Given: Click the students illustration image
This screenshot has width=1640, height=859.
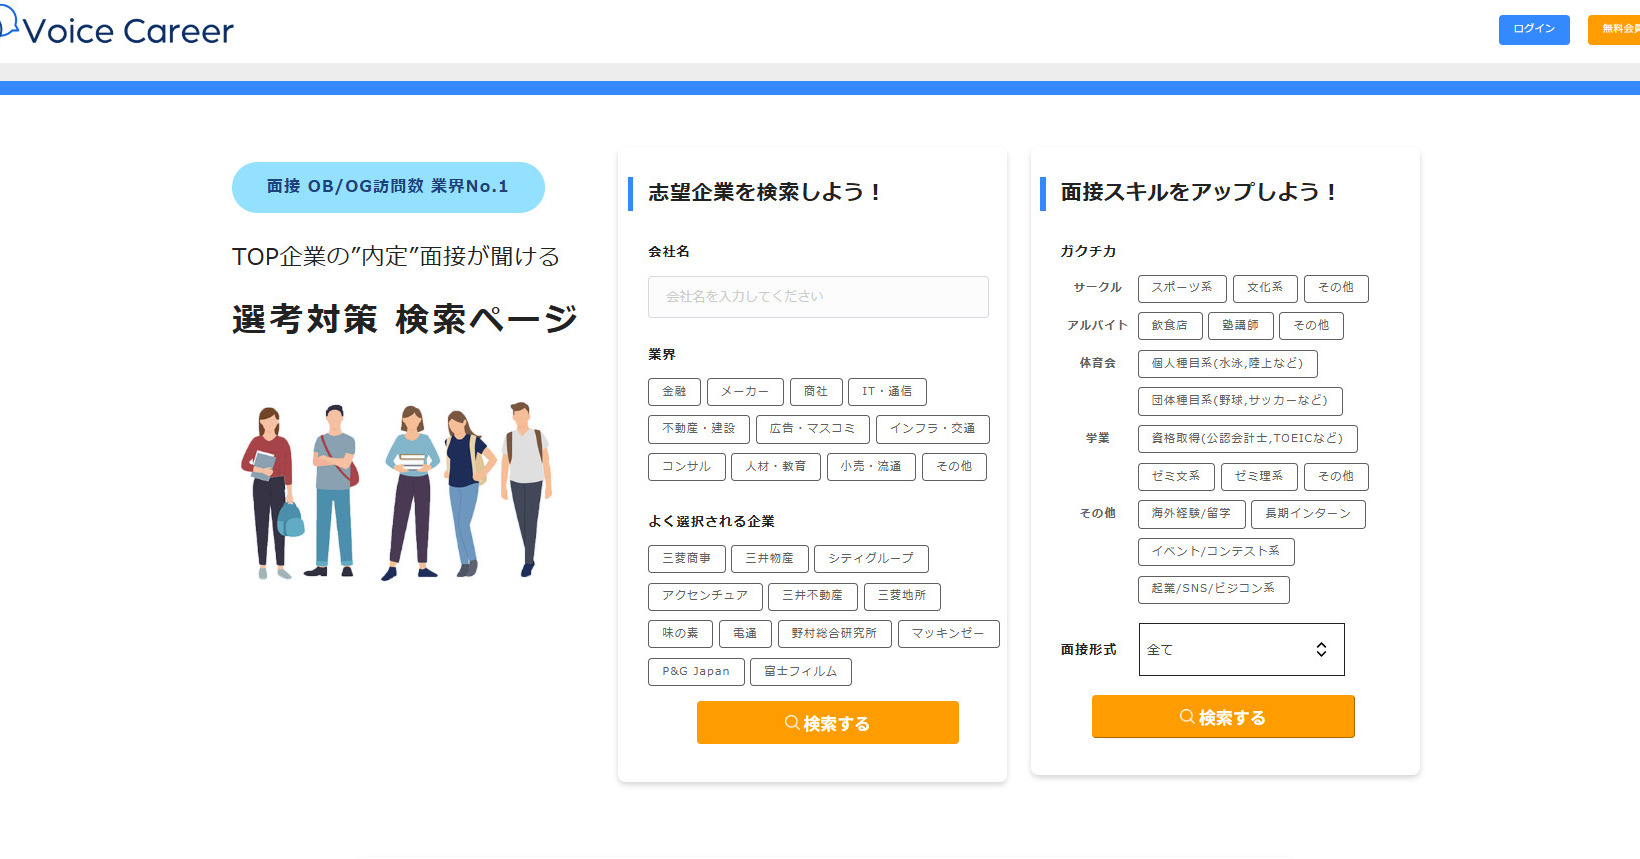Looking at the screenshot, I should point(396,490).
